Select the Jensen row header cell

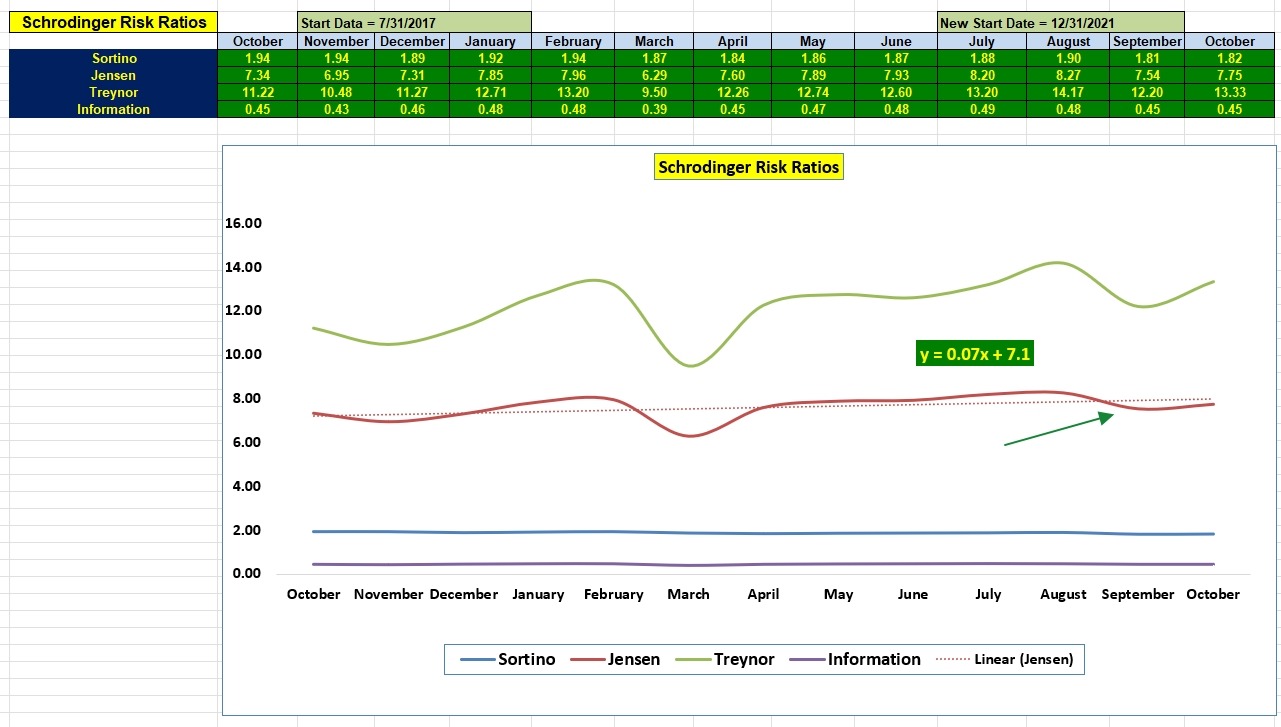click(114, 76)
